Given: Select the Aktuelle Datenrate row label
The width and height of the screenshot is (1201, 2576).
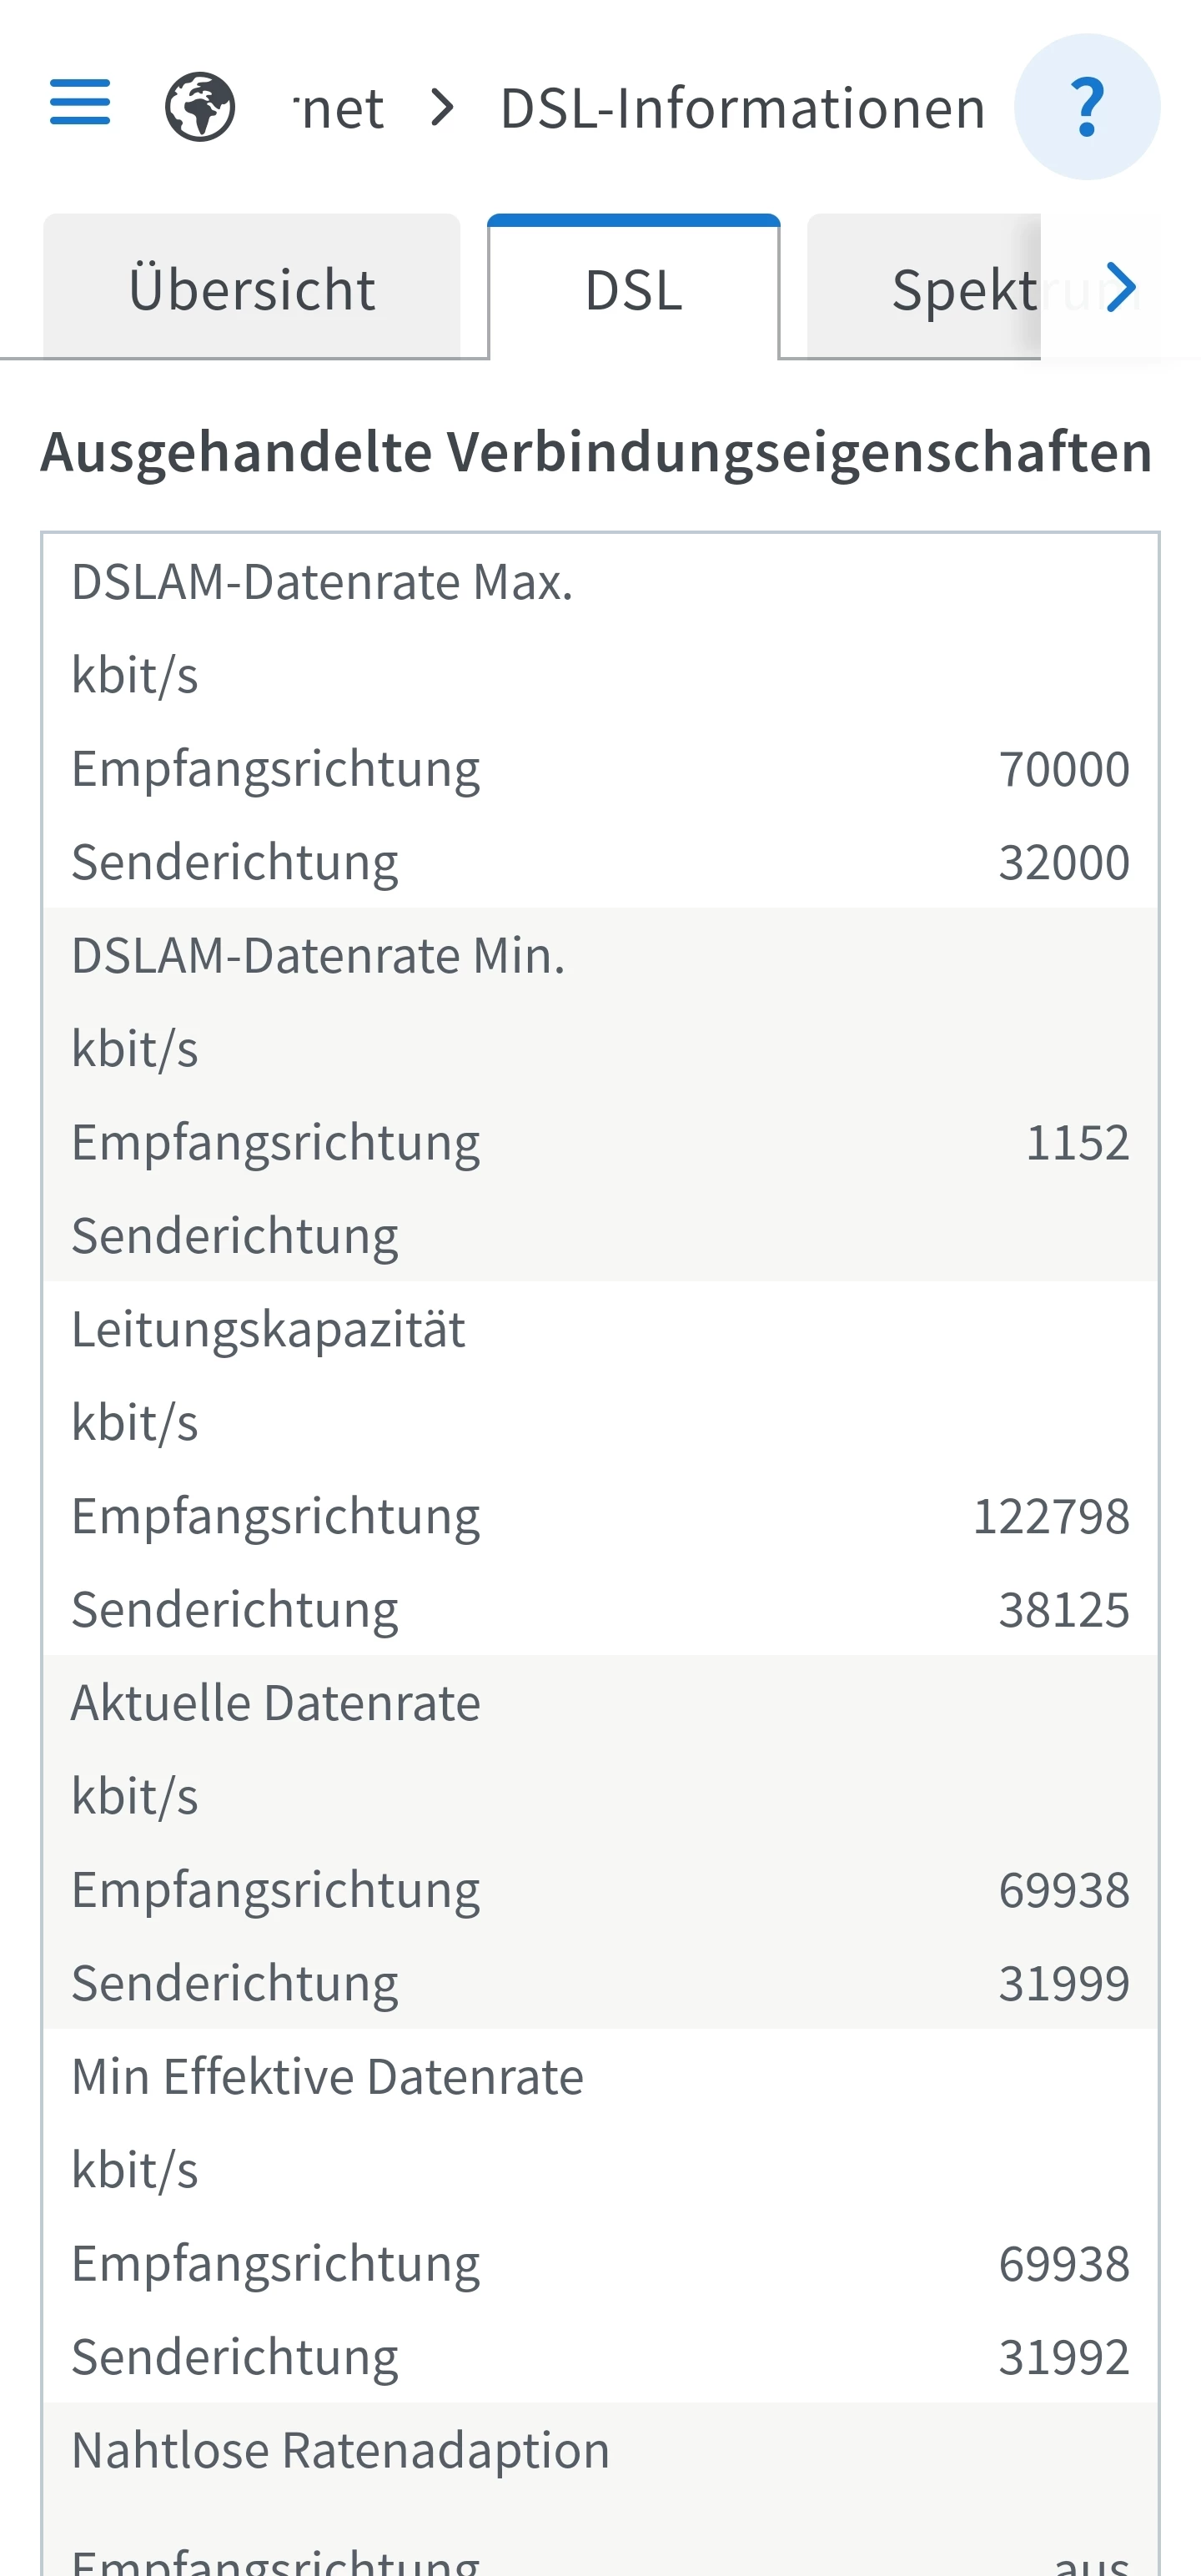Looking at the screenshot, I should [x=276, y=1703].
